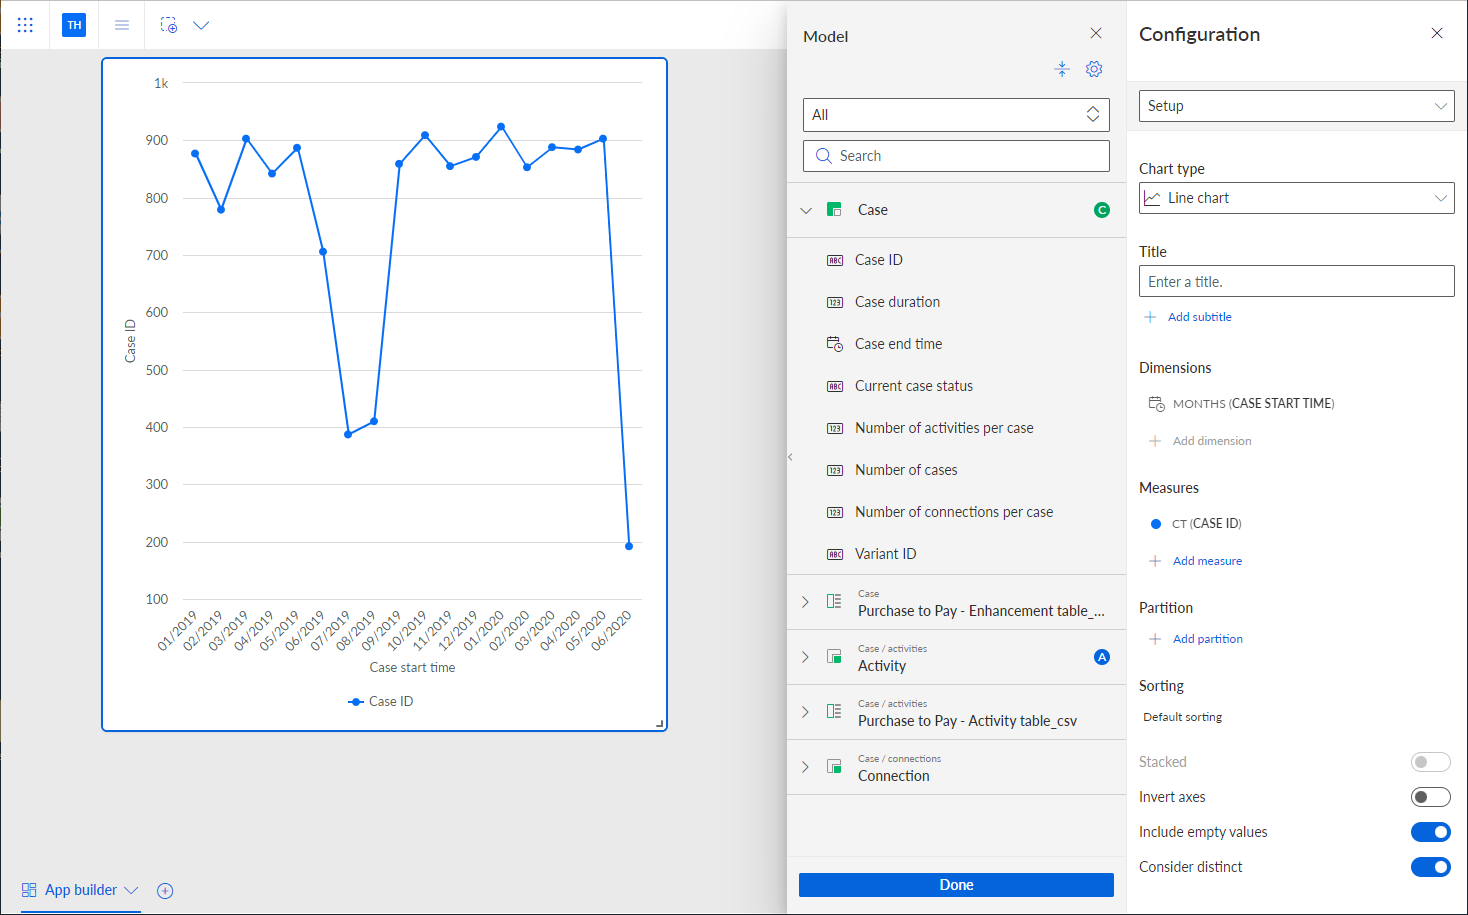Click the Enhancement table icon
This screenshot has height=915, width=1468.
point(834,602)
